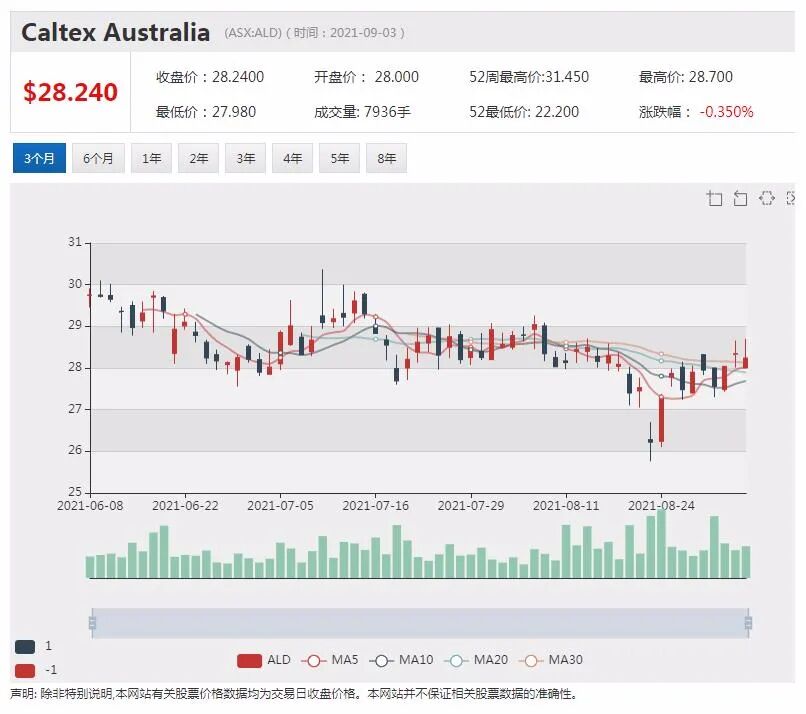This screenshot has width=806, height=714.
Task: Click the $28.240 current price
Action: [70, 92]
